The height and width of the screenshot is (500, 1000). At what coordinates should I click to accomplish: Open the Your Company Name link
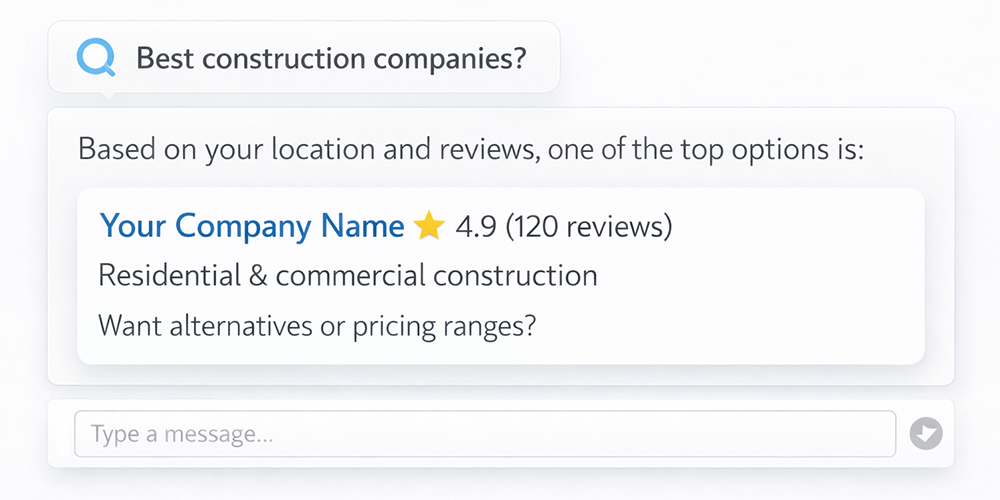click(252, 227)
